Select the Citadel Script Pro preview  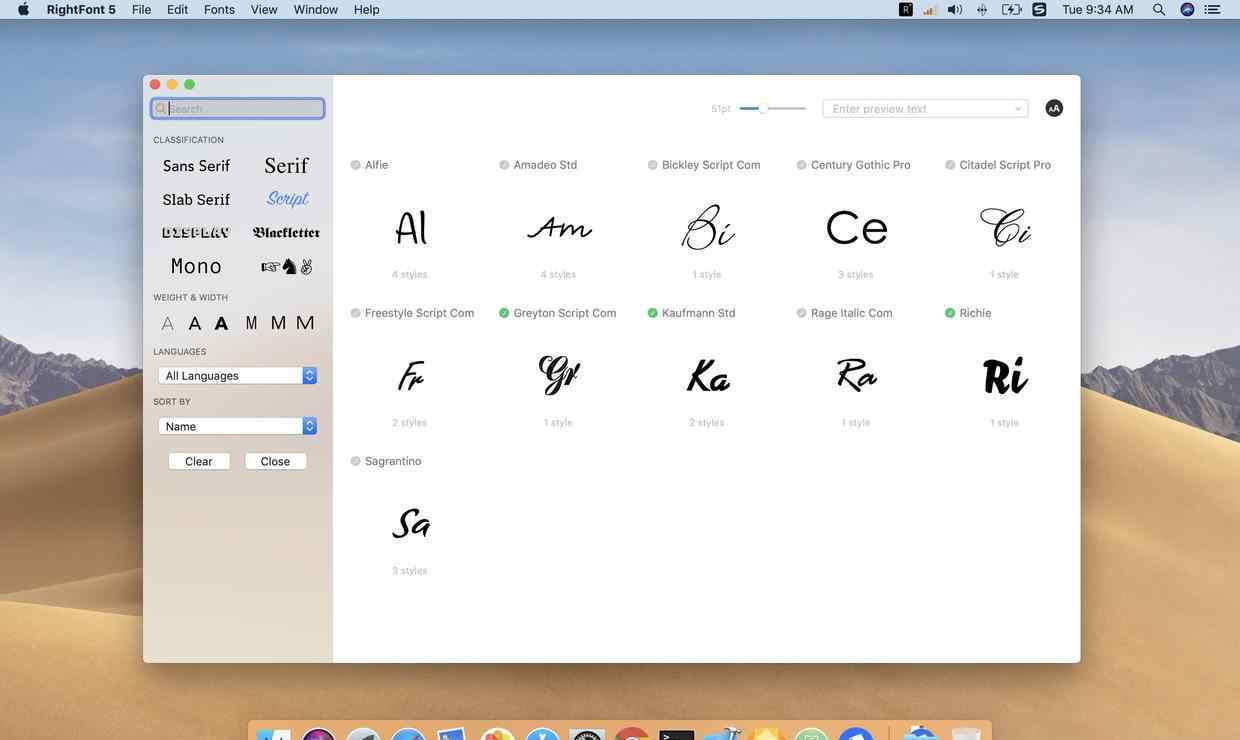tap(1006, 227)
